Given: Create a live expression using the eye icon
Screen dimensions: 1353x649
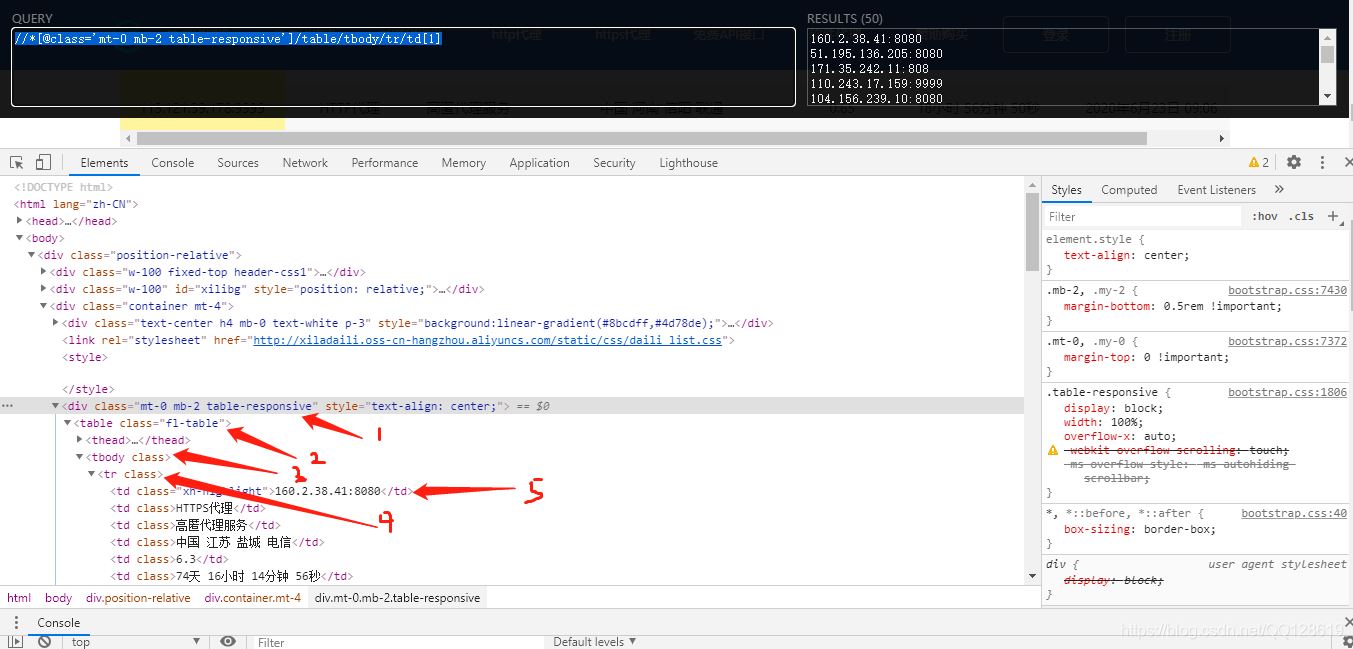Looking at the screenshot, I should click(228, 641).
